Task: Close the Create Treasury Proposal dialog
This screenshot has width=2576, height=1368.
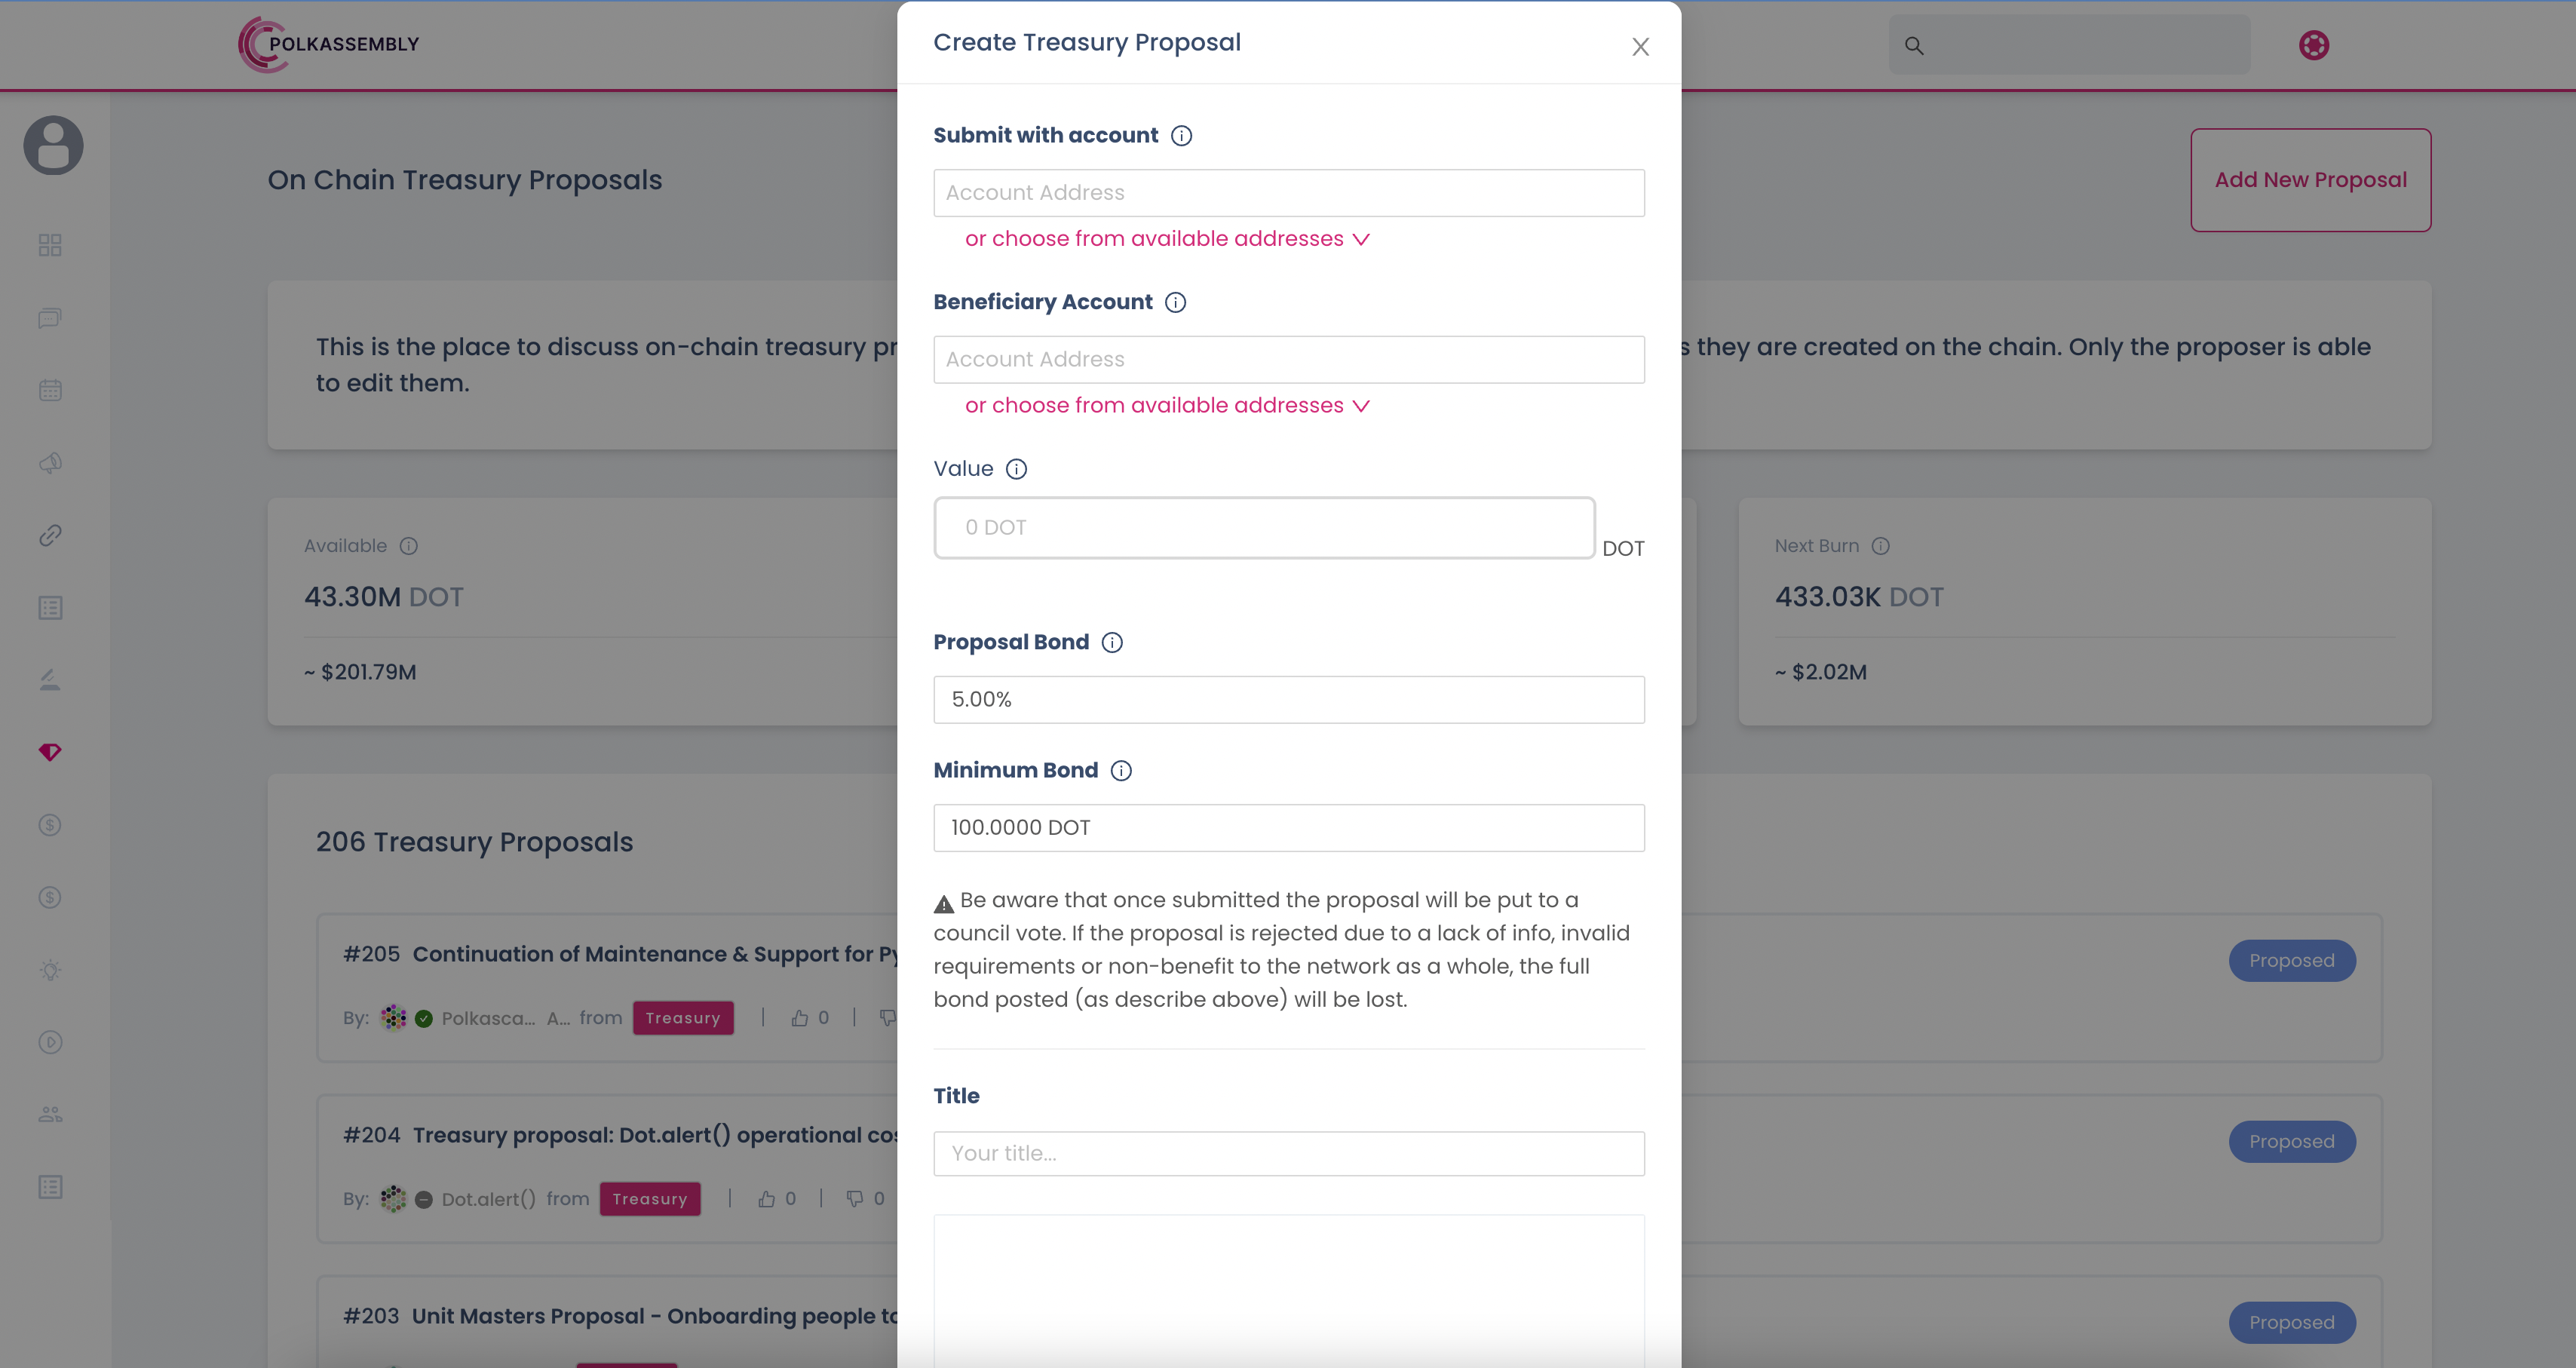Action: pyautogui.click(x=1640, y=47)
